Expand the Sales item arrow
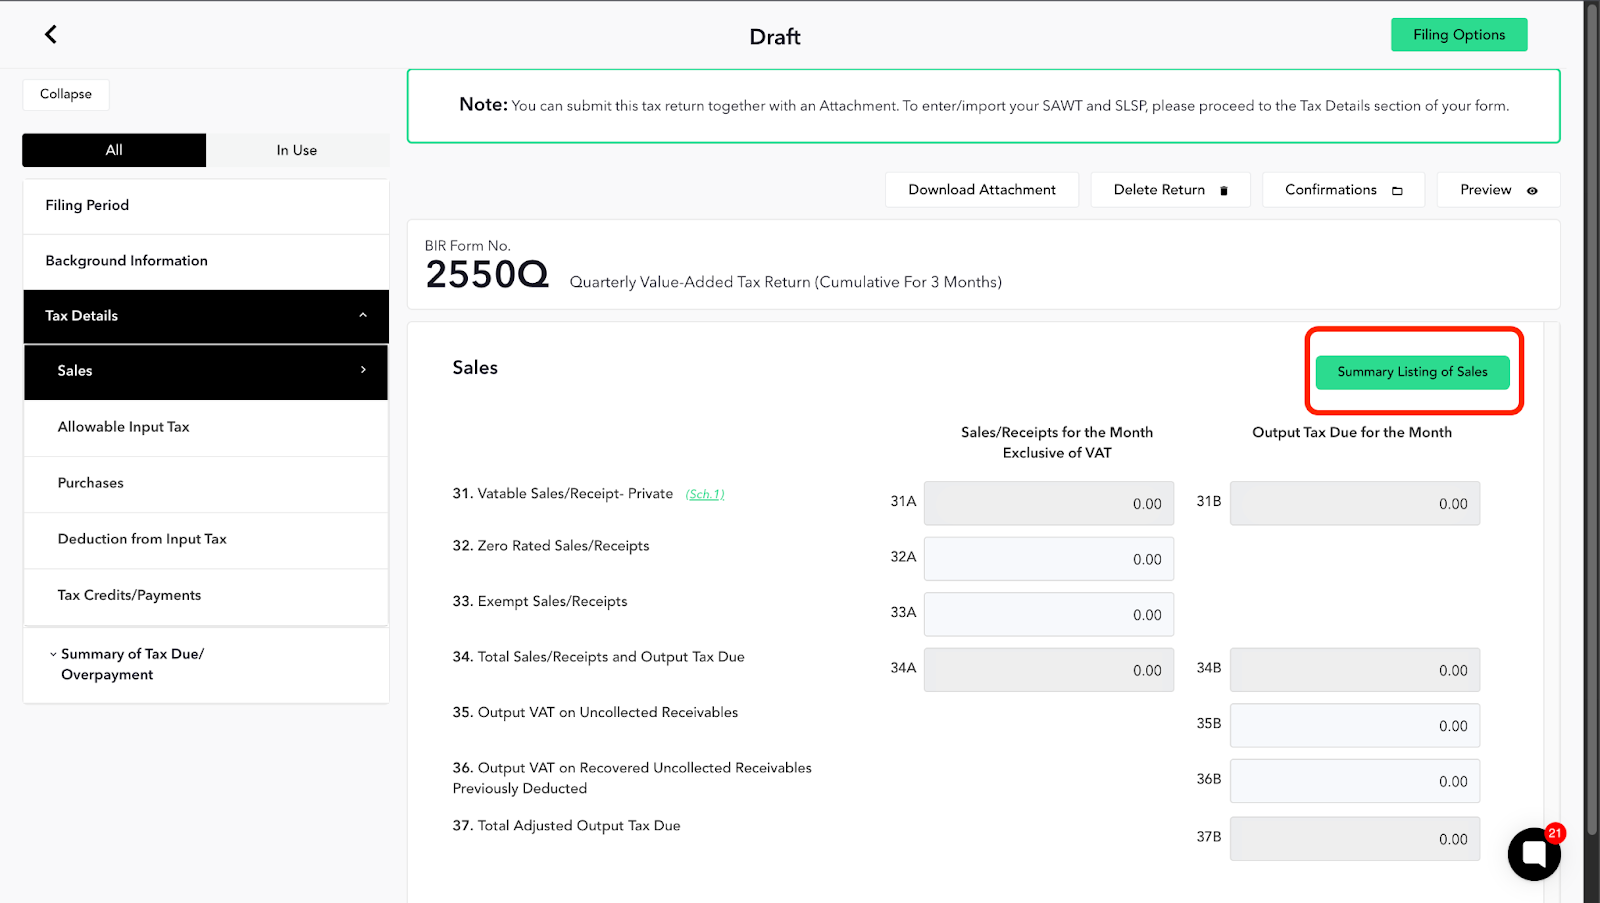1600x903 pixels. click(x=363, y=370)
